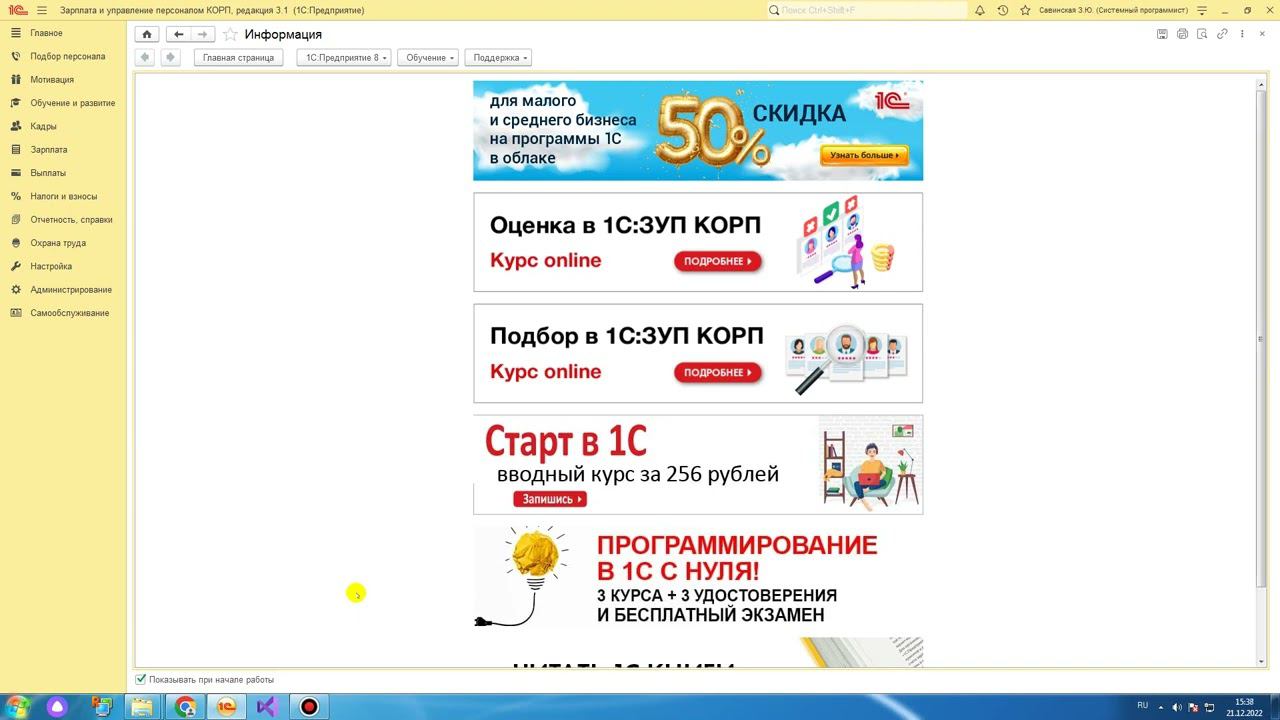Go forward with the right arrow button
The image size is (1280, 720).
click(x=202, y=34)
